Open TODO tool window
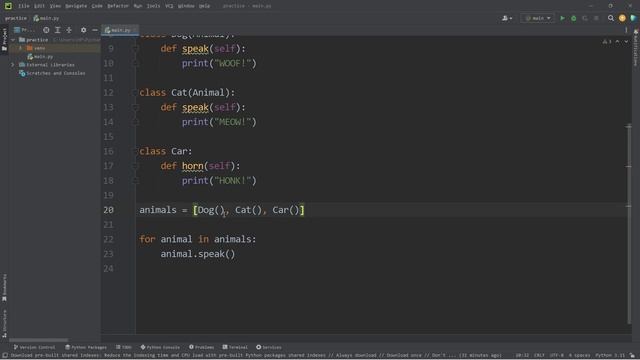 [x=123, y=347]
